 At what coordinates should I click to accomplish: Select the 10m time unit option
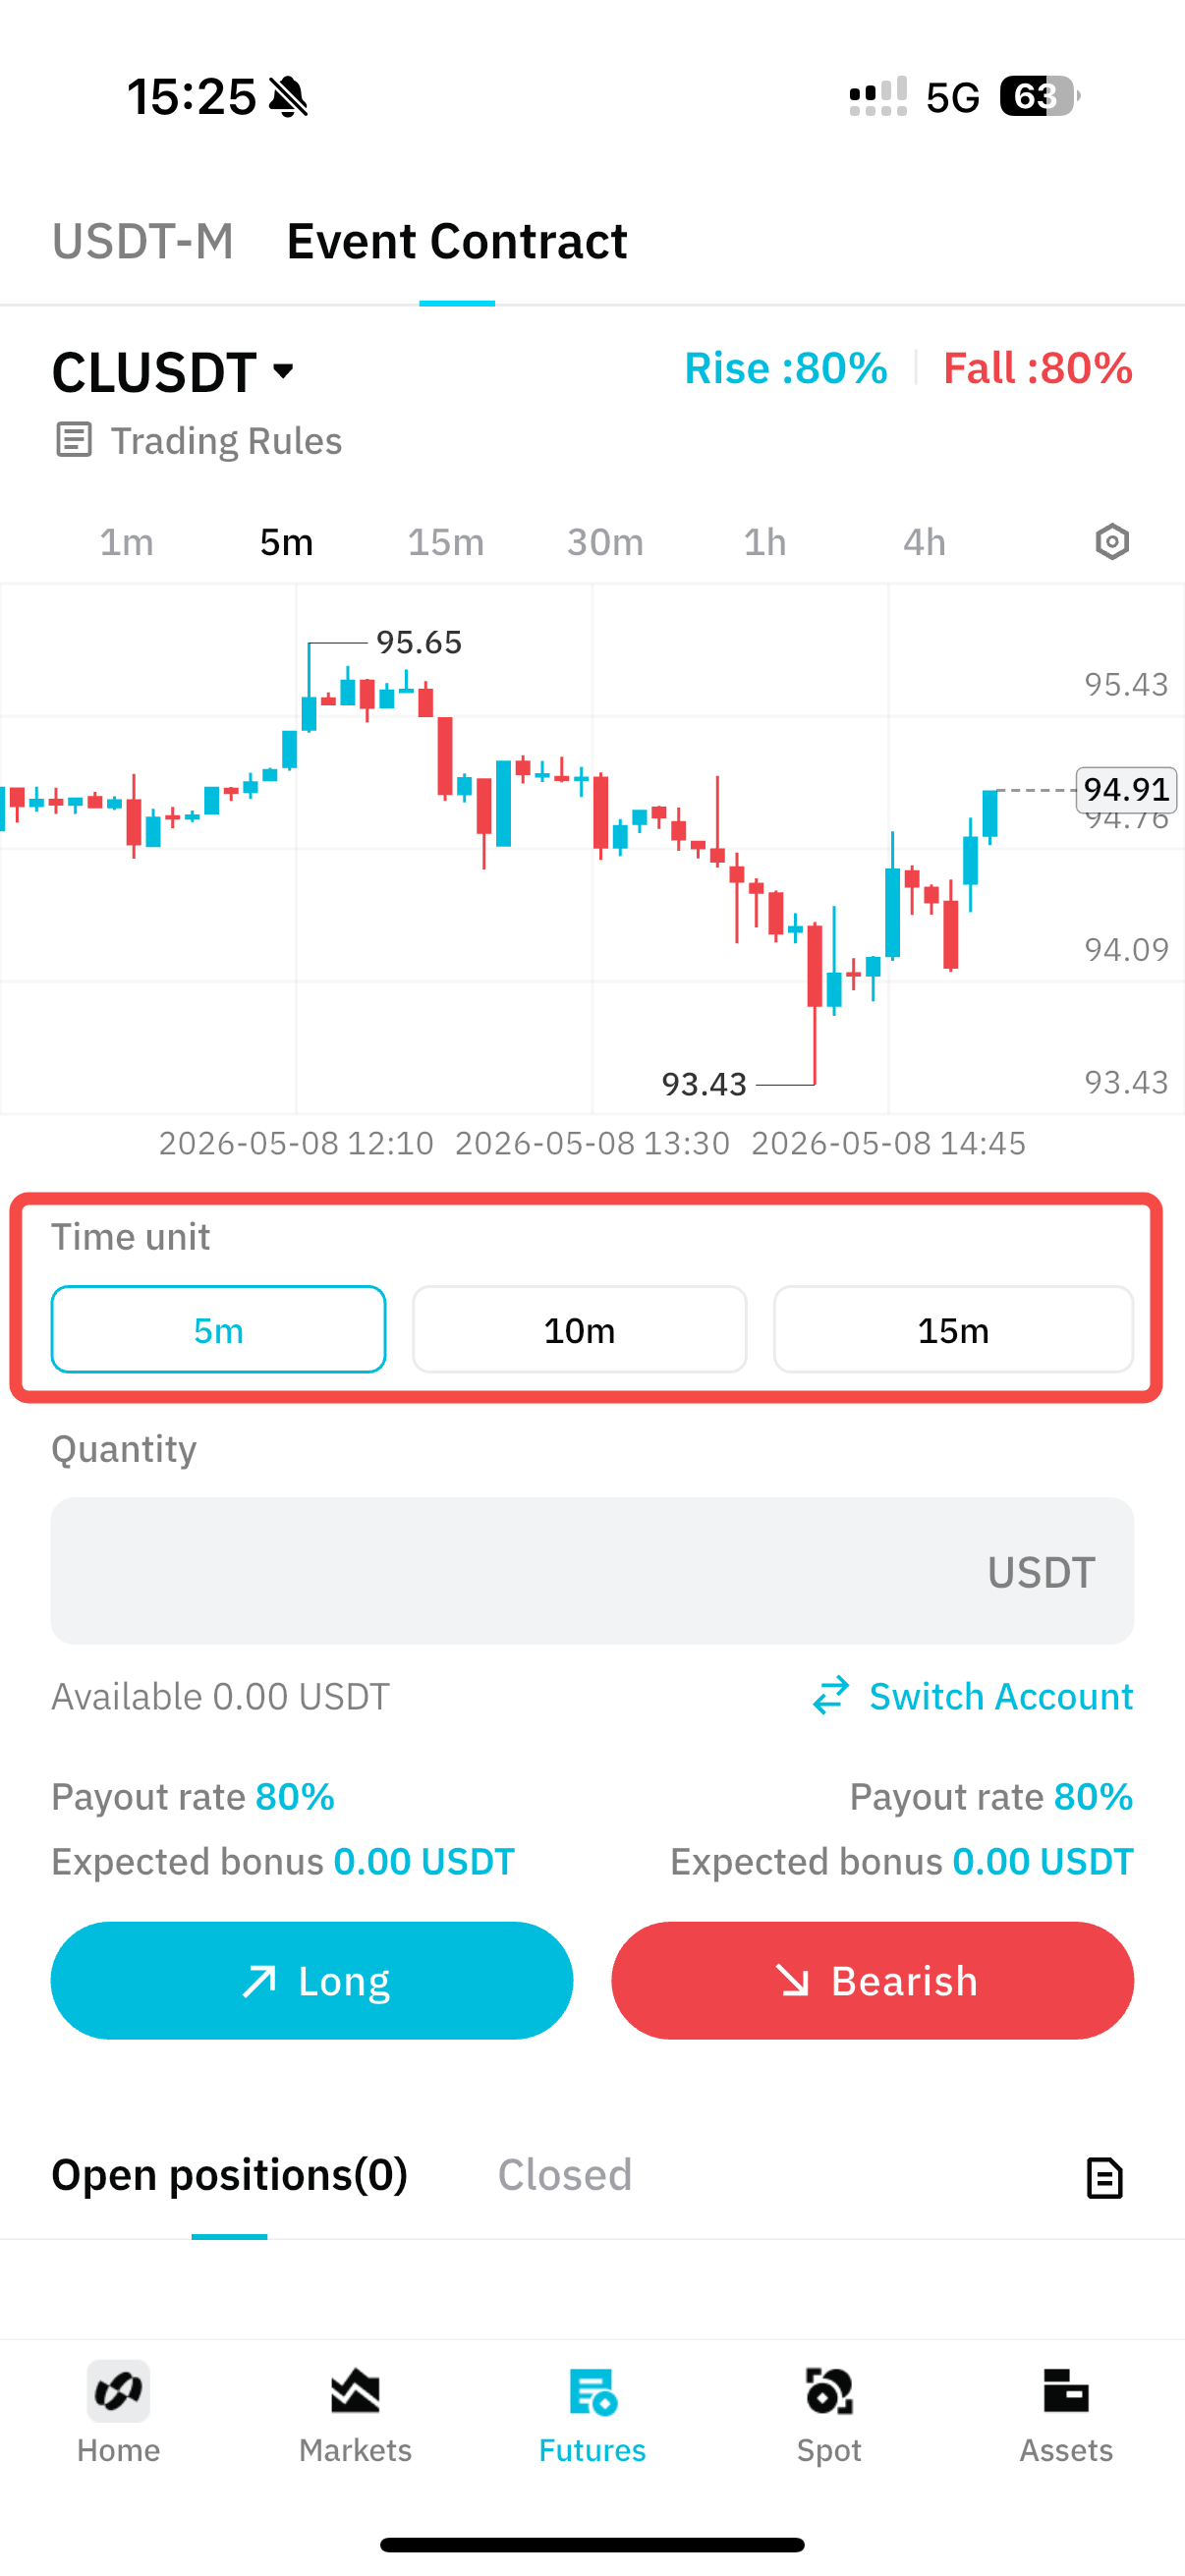click(579, 1329)
